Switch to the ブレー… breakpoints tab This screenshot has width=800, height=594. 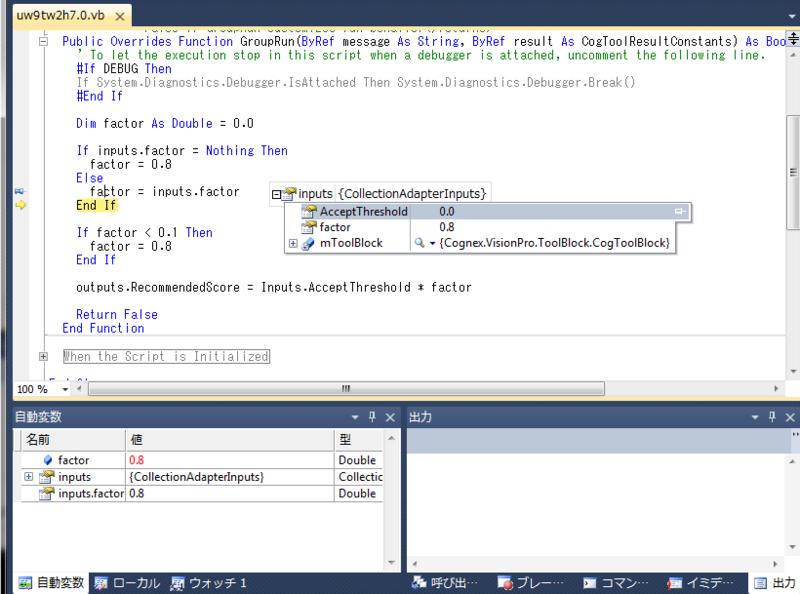click(x=531, y=583)
